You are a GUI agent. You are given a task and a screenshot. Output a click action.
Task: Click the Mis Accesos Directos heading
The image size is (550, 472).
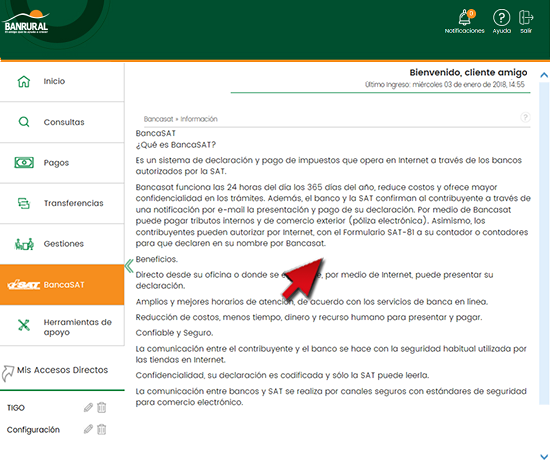tap(62, 370)
